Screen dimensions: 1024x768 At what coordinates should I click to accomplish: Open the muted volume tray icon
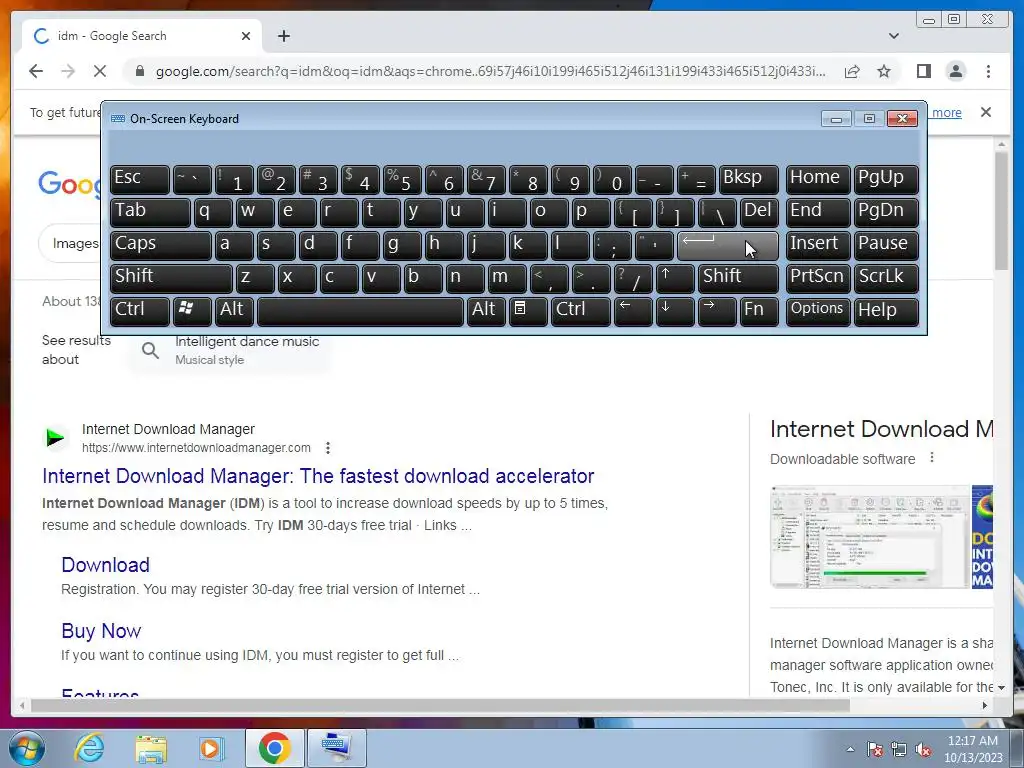tap(923, 749)
